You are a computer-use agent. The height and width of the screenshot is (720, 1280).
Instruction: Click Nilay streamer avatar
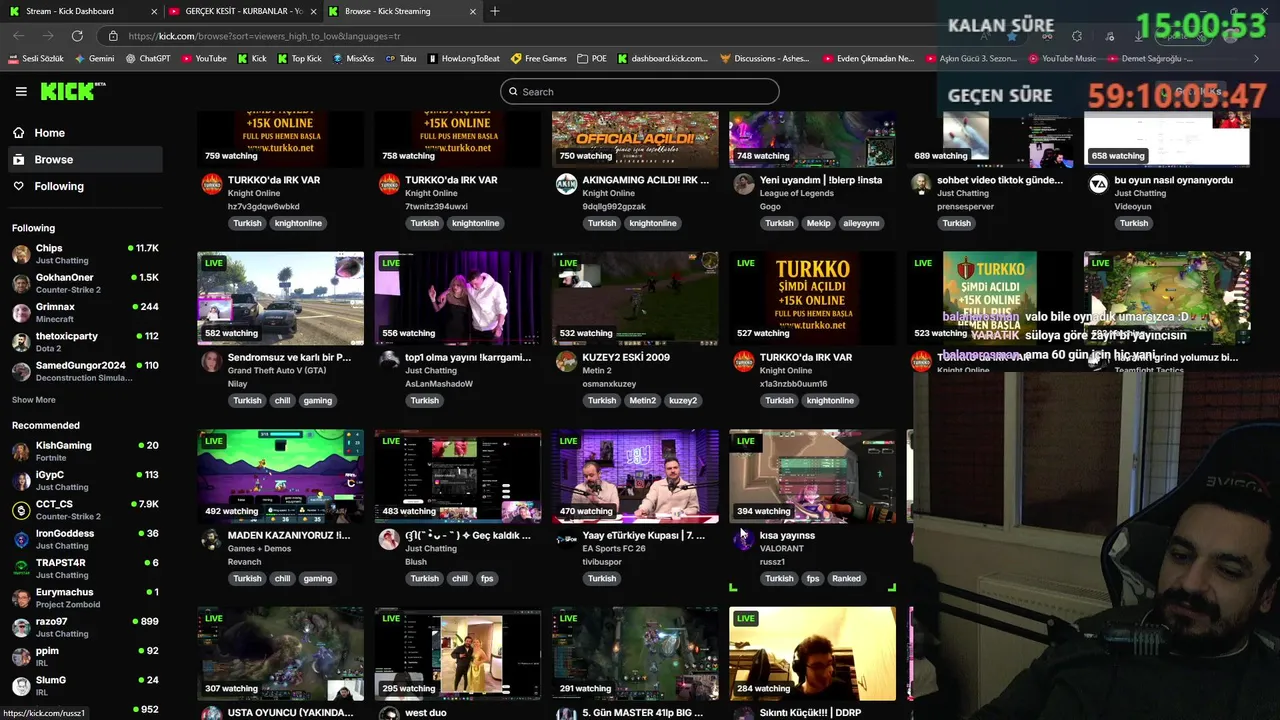click(211, 362)
